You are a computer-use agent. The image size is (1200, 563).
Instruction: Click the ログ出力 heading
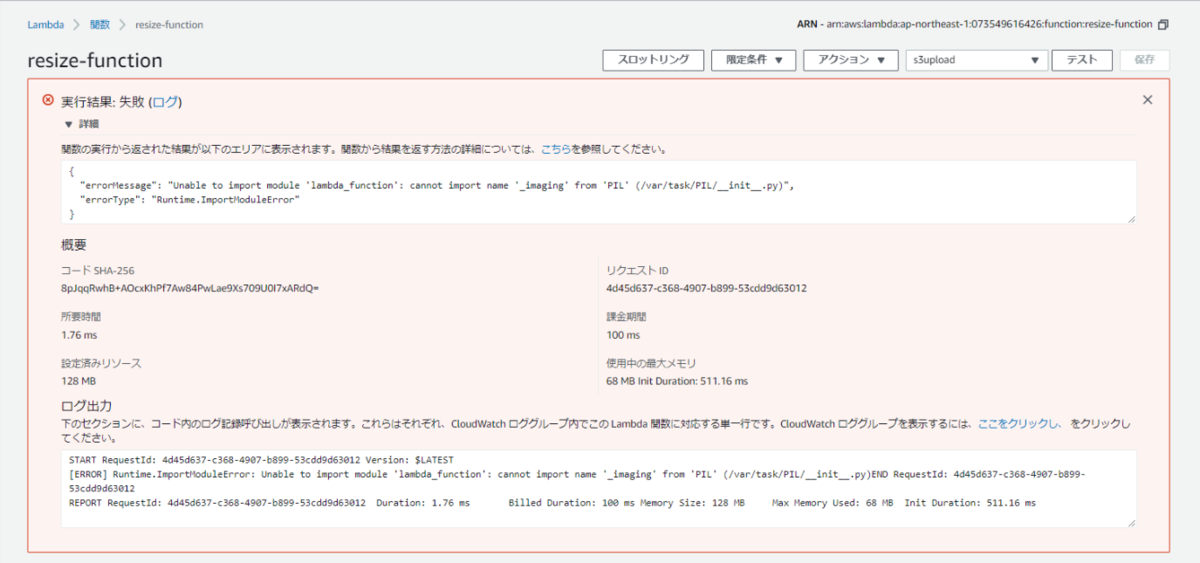pos(86,405)
